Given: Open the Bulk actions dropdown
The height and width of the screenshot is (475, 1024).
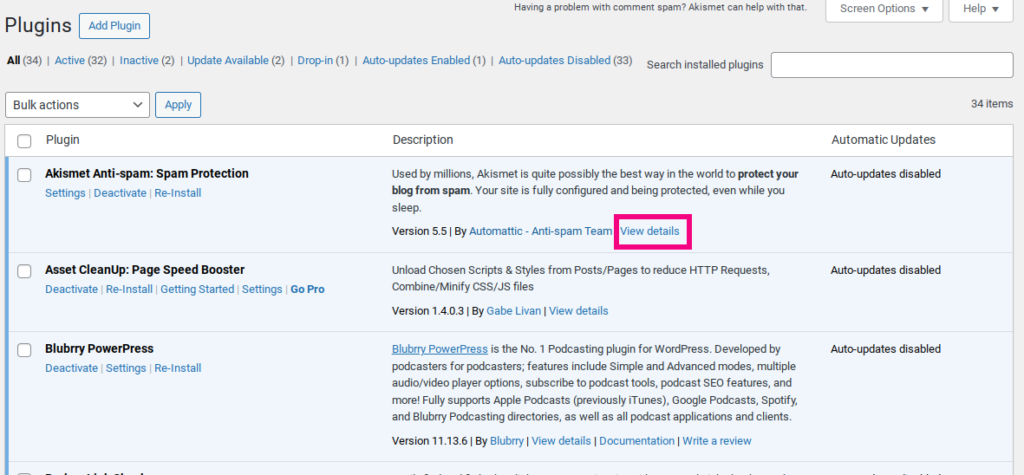Looking at the screenshot, I should click(x=77, y=105).
